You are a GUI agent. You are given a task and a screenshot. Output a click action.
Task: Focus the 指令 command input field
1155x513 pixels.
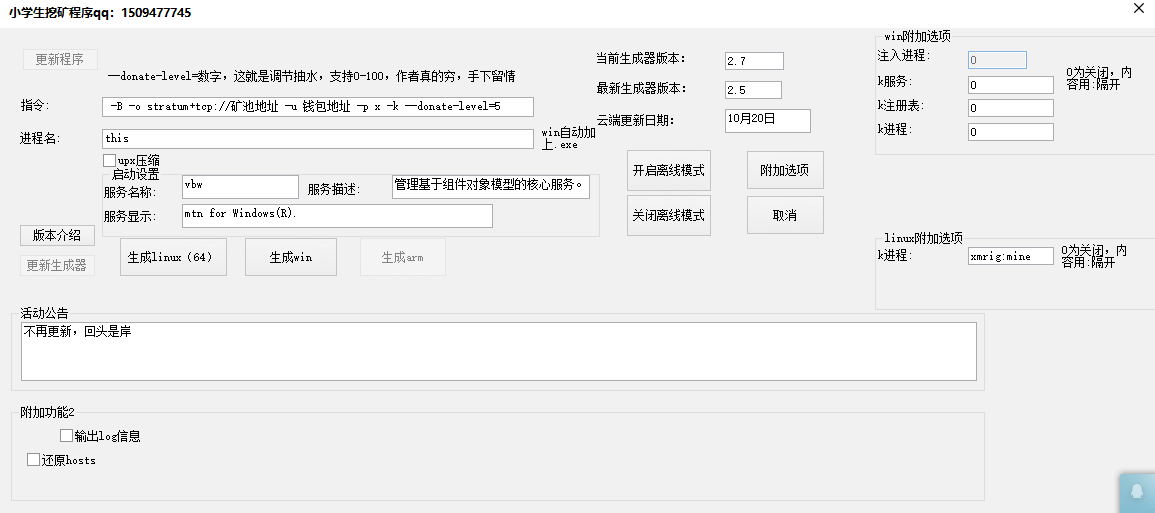[317, 107]
